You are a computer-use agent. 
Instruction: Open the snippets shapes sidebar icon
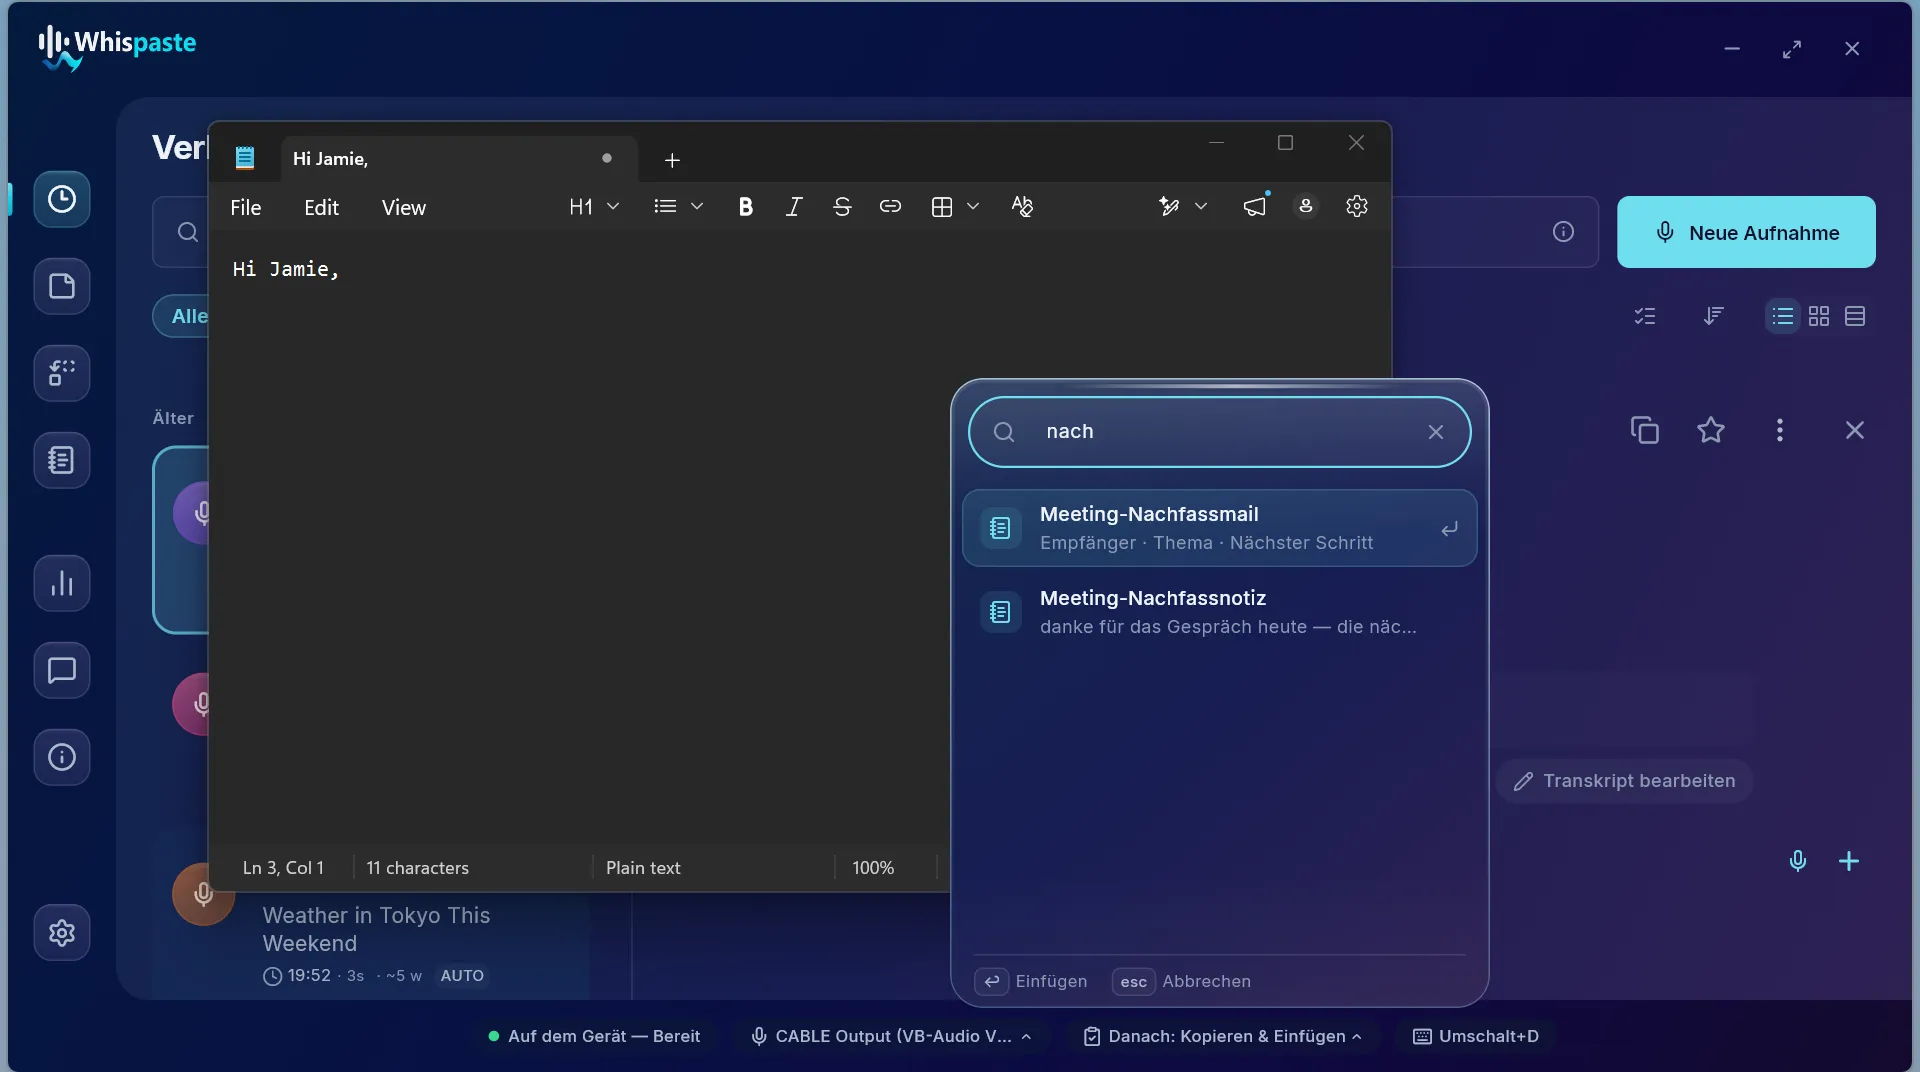point(62,373)
